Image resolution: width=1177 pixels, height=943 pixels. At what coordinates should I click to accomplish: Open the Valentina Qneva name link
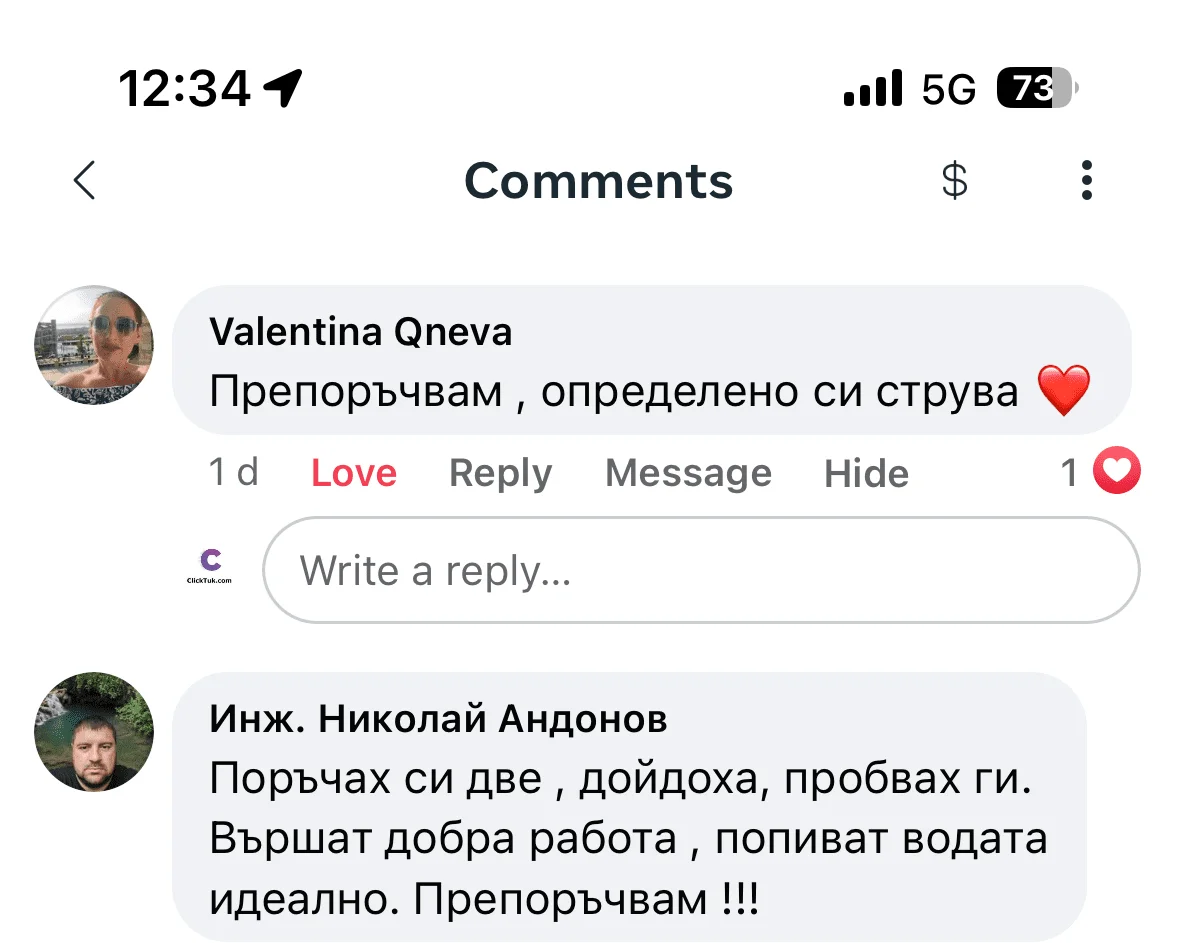[361, 331]
